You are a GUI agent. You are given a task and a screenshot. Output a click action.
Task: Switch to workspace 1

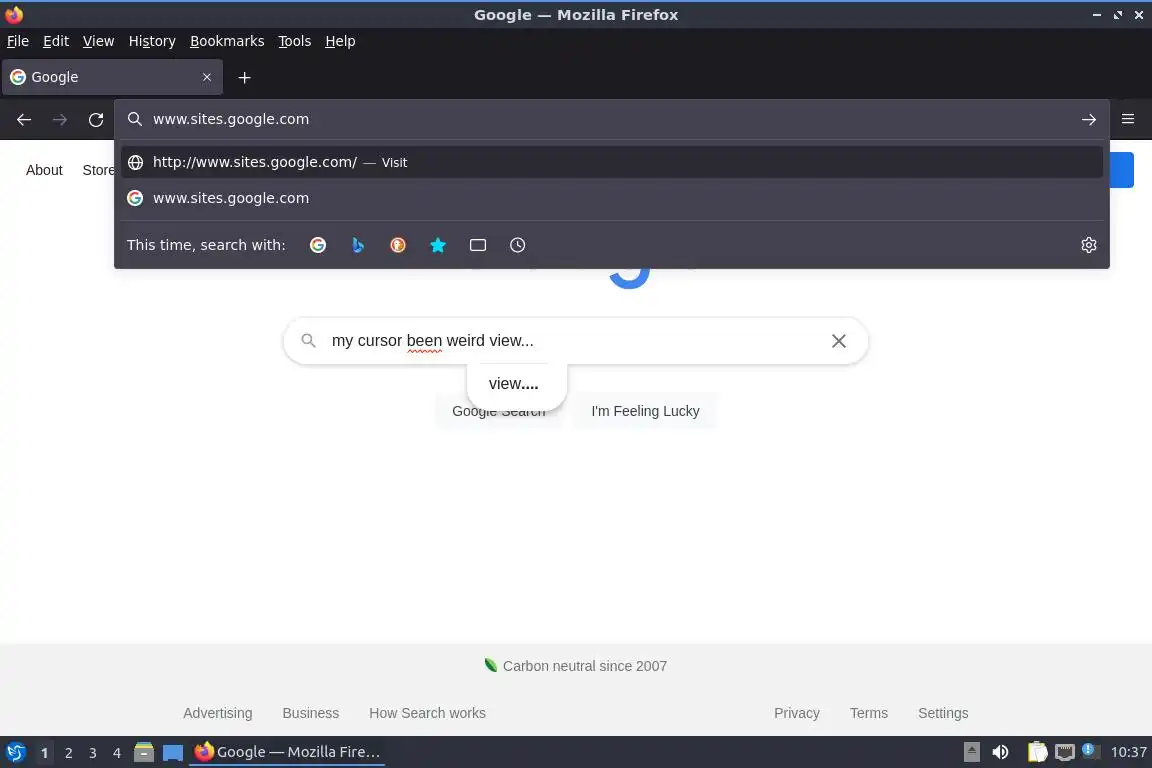44,753
